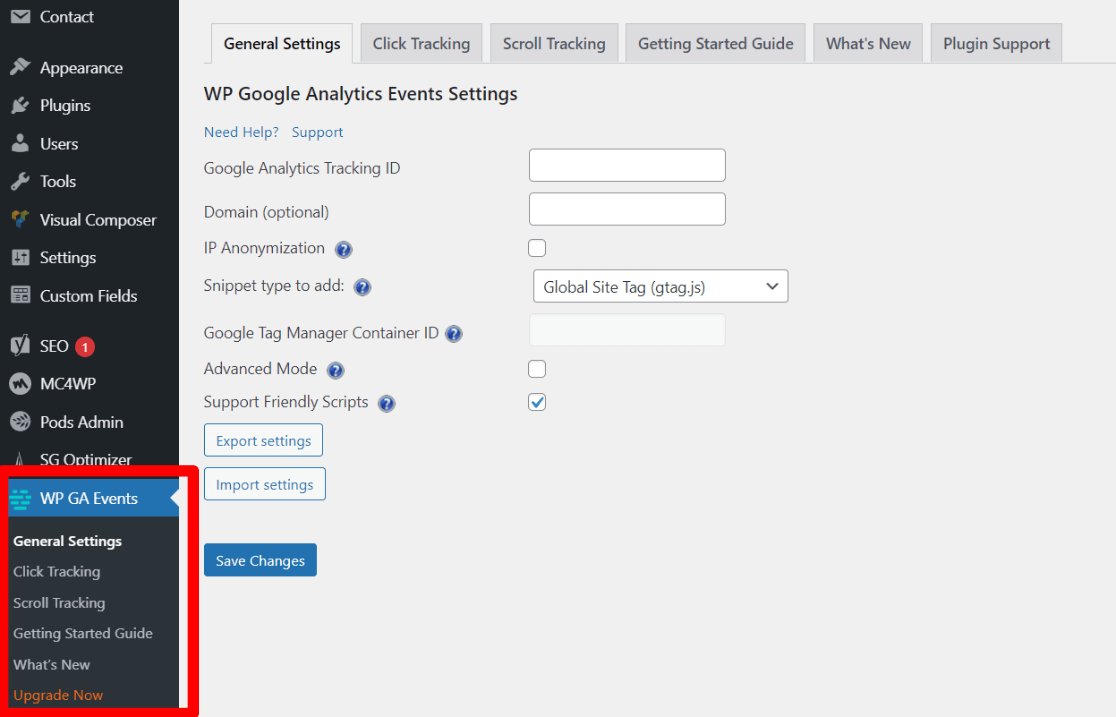Viewport: 1116px width, 717px height.
Task: Click the Save Changes button
Action: coord(260,560)
